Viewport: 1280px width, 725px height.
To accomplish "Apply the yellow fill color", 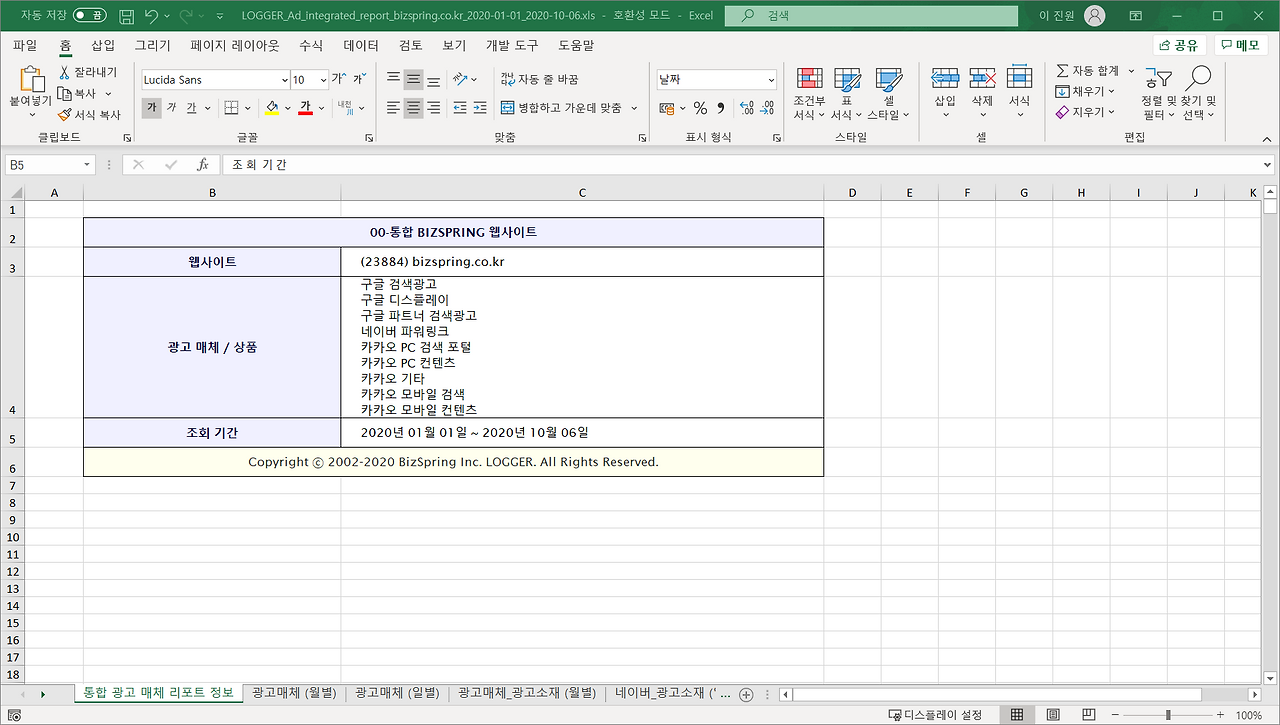I will (x=271, y=108).
